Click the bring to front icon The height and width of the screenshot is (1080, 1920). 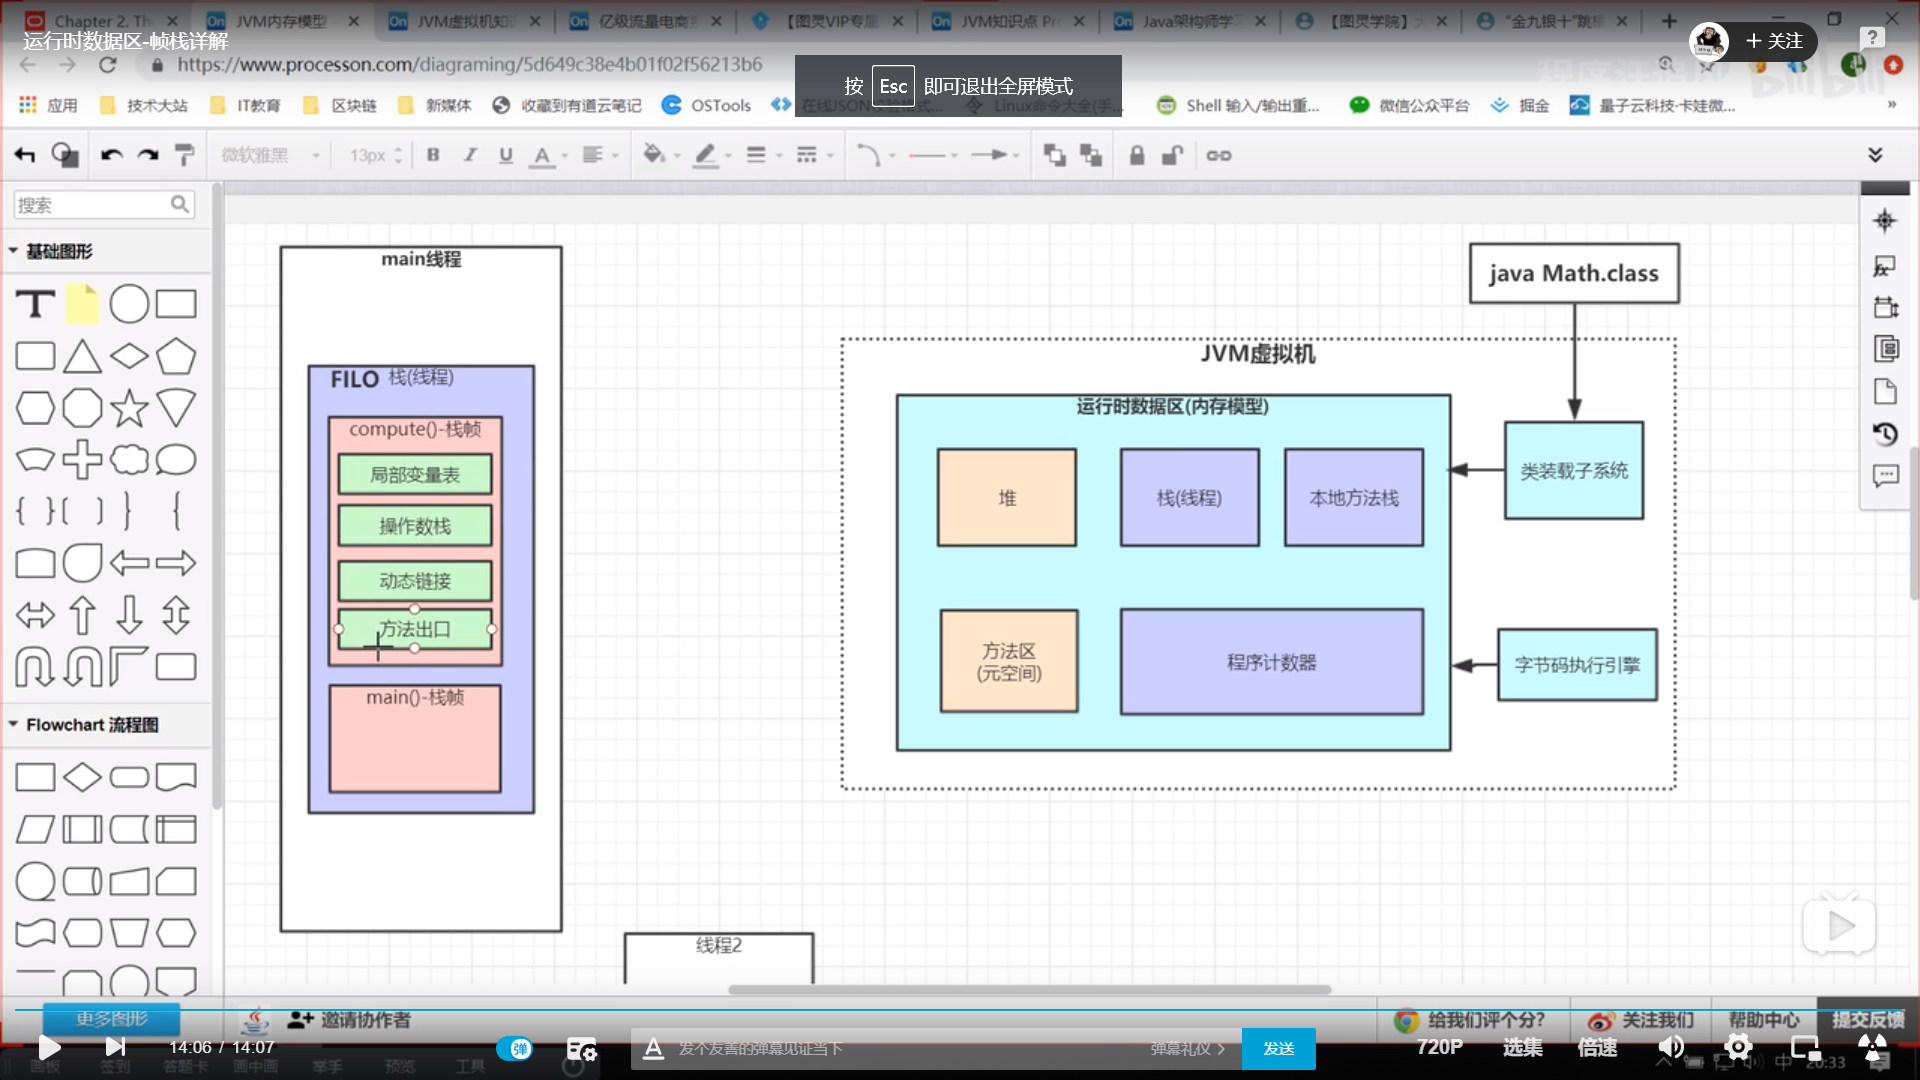(x=1054, y=155)
